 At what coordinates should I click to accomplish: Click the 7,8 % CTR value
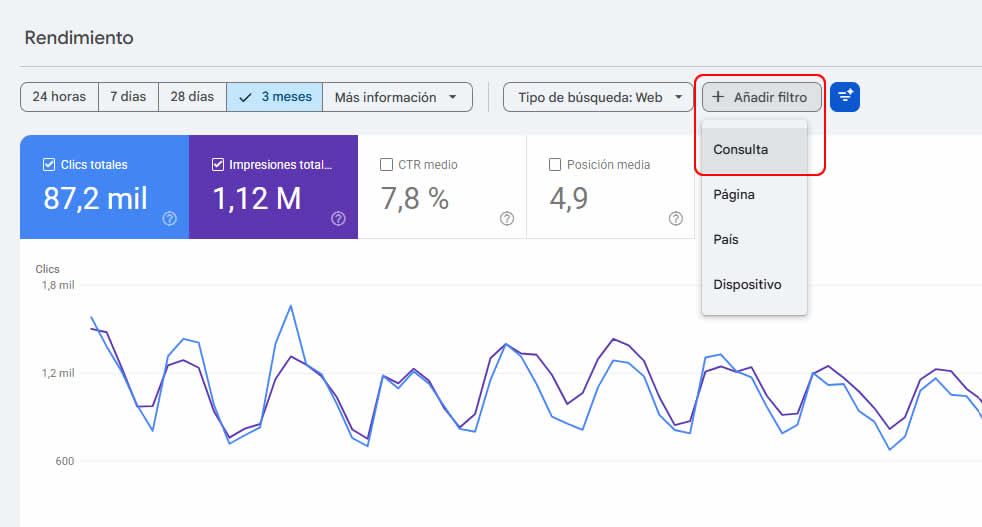(x=415, y=199)
